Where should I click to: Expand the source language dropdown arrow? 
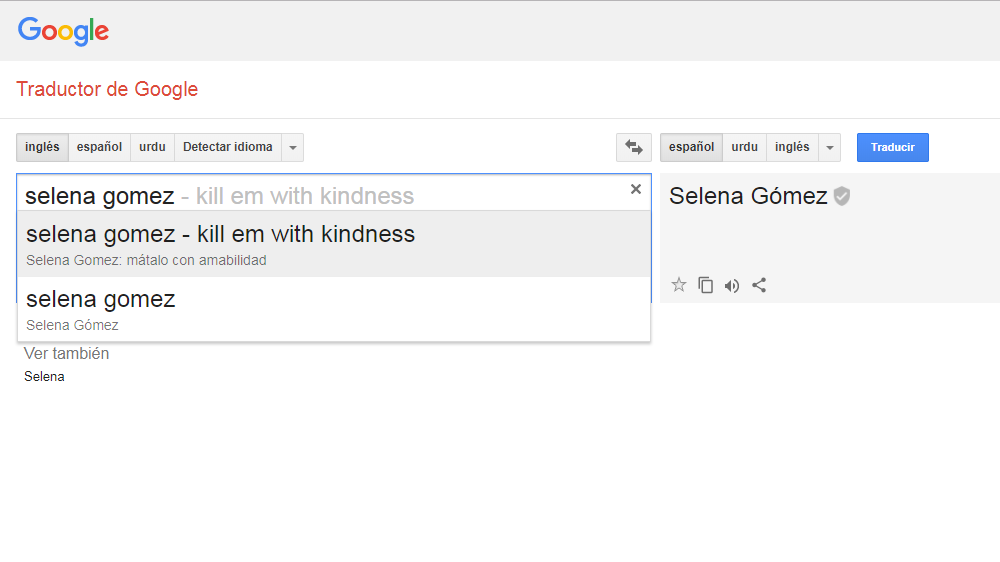coord(293,147)
